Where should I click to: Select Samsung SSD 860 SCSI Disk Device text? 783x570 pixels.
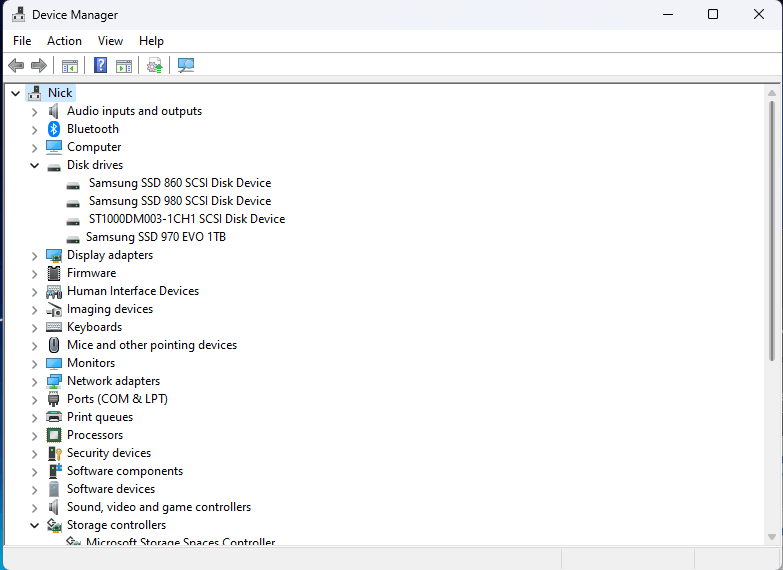(180, 183)
